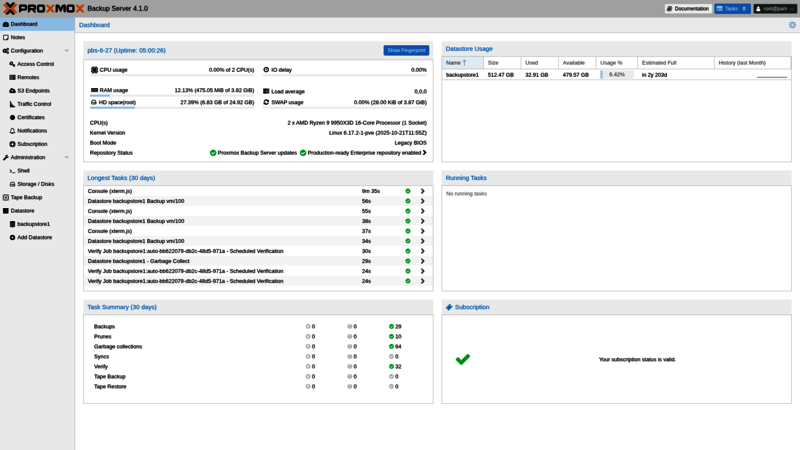This screenshot has height=450, width=800.
Task: Click the Load average icon
Action: (266, 91)
